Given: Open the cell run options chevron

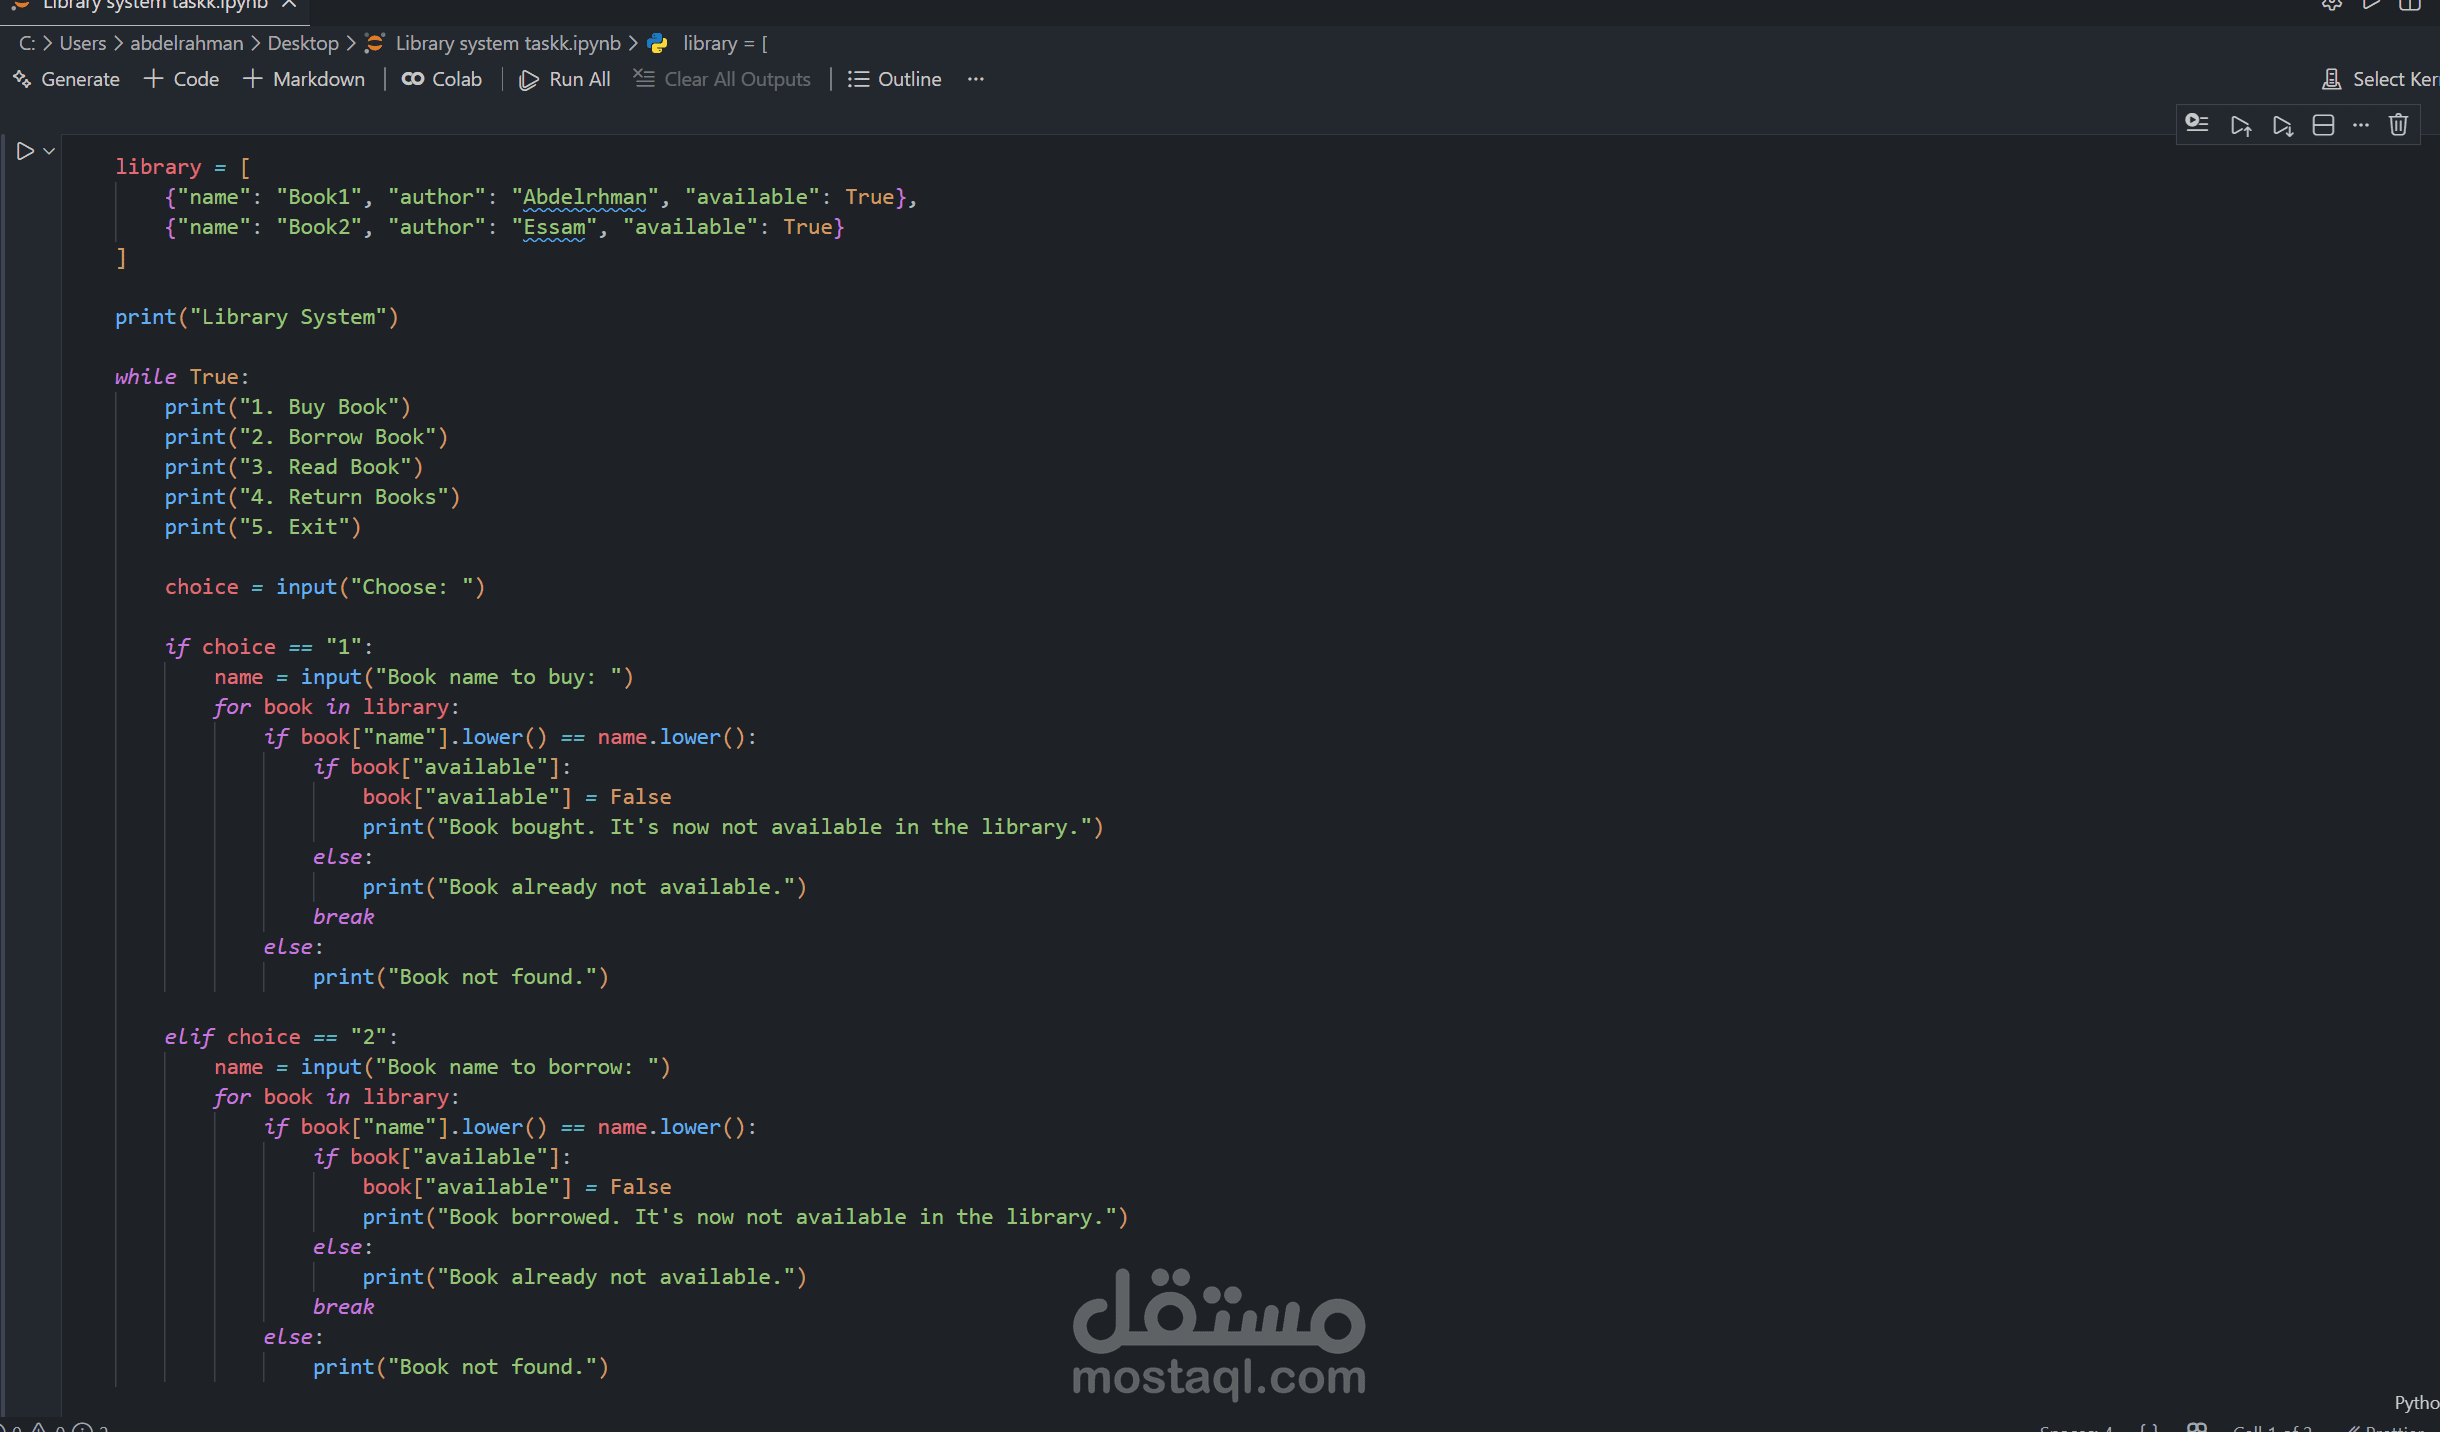Looking at the screenshot, I should [x=49, y=151].
